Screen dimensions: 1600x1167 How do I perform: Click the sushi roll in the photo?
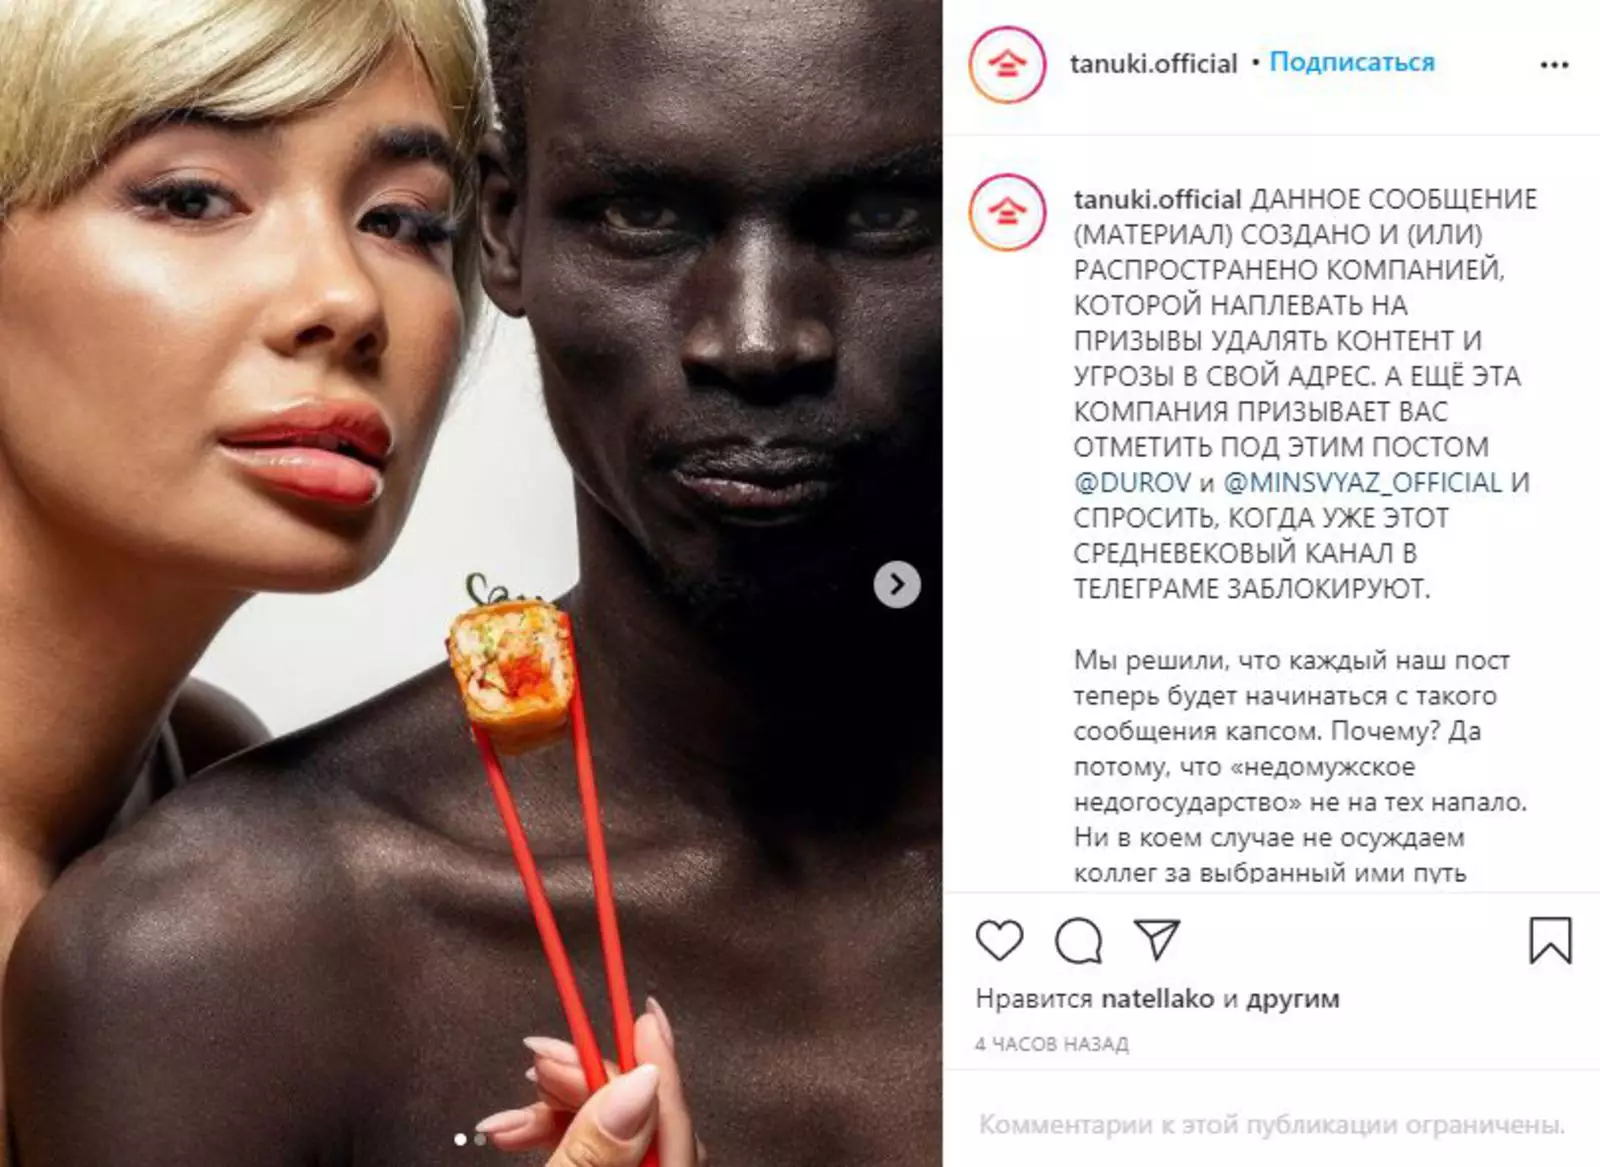coord(510,662)
